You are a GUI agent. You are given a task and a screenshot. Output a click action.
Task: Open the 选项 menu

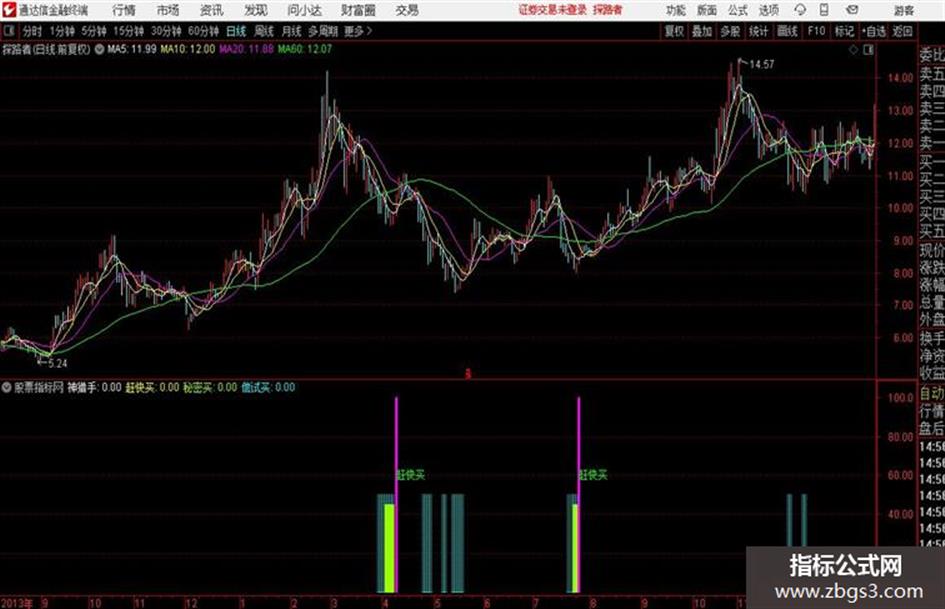point(768,10)
